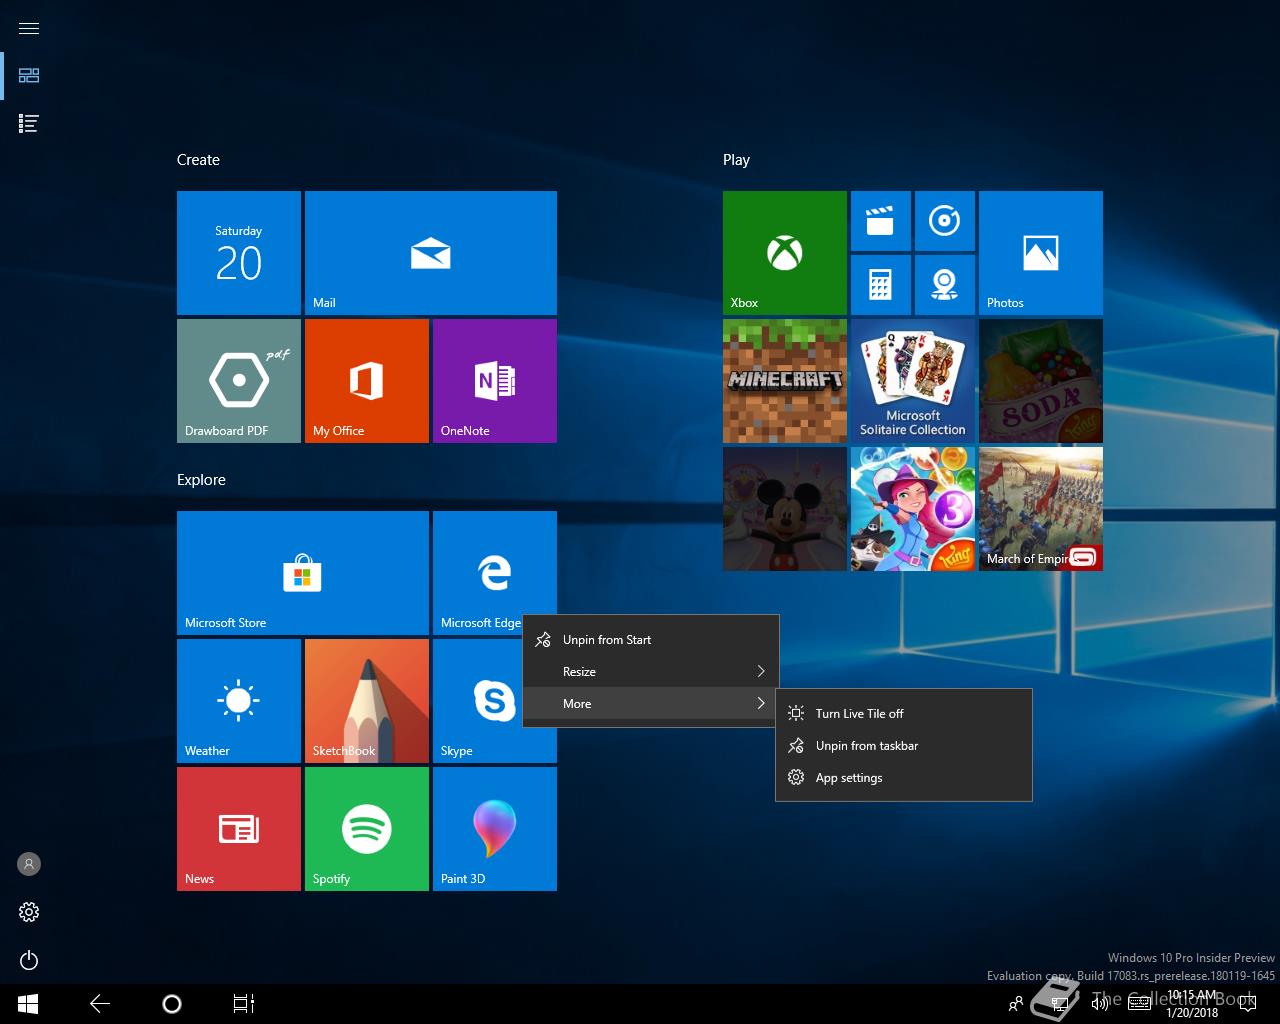Open the hamburger menu in Start
Viewport: 1280px width, 1024px height.
[x=29, y=28]
